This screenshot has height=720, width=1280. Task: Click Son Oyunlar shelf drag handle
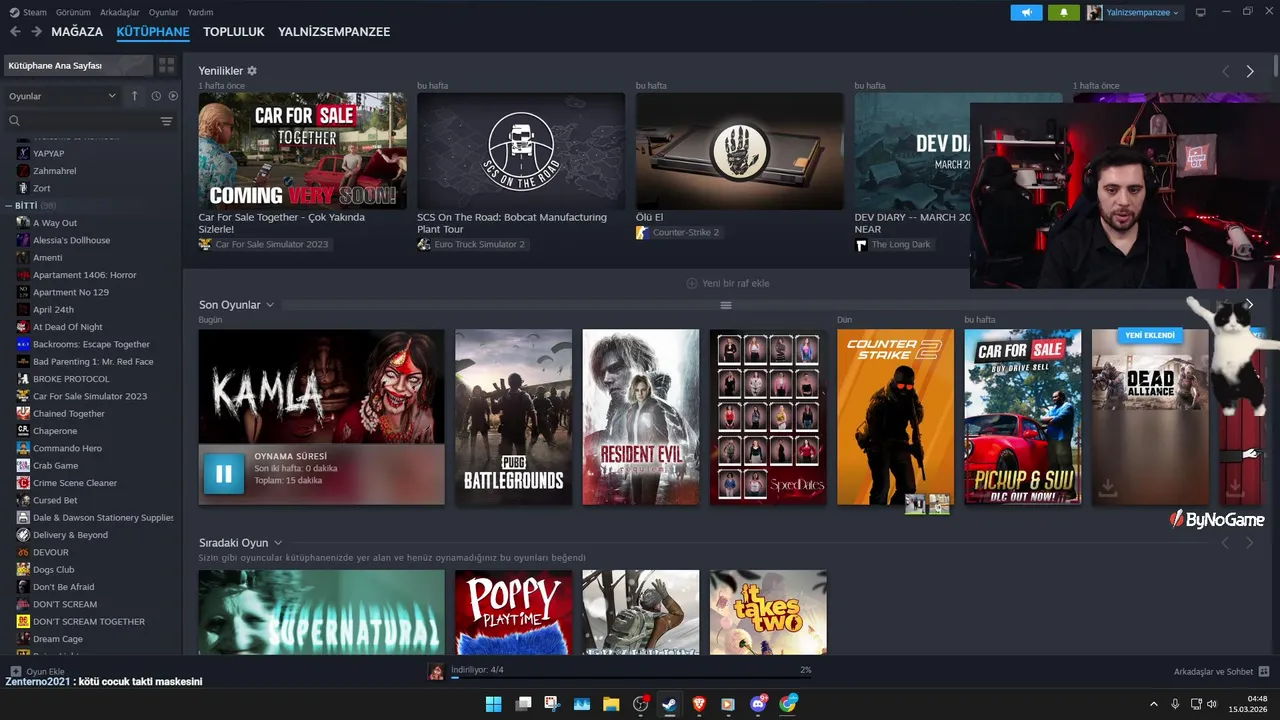tap(726, 305)
